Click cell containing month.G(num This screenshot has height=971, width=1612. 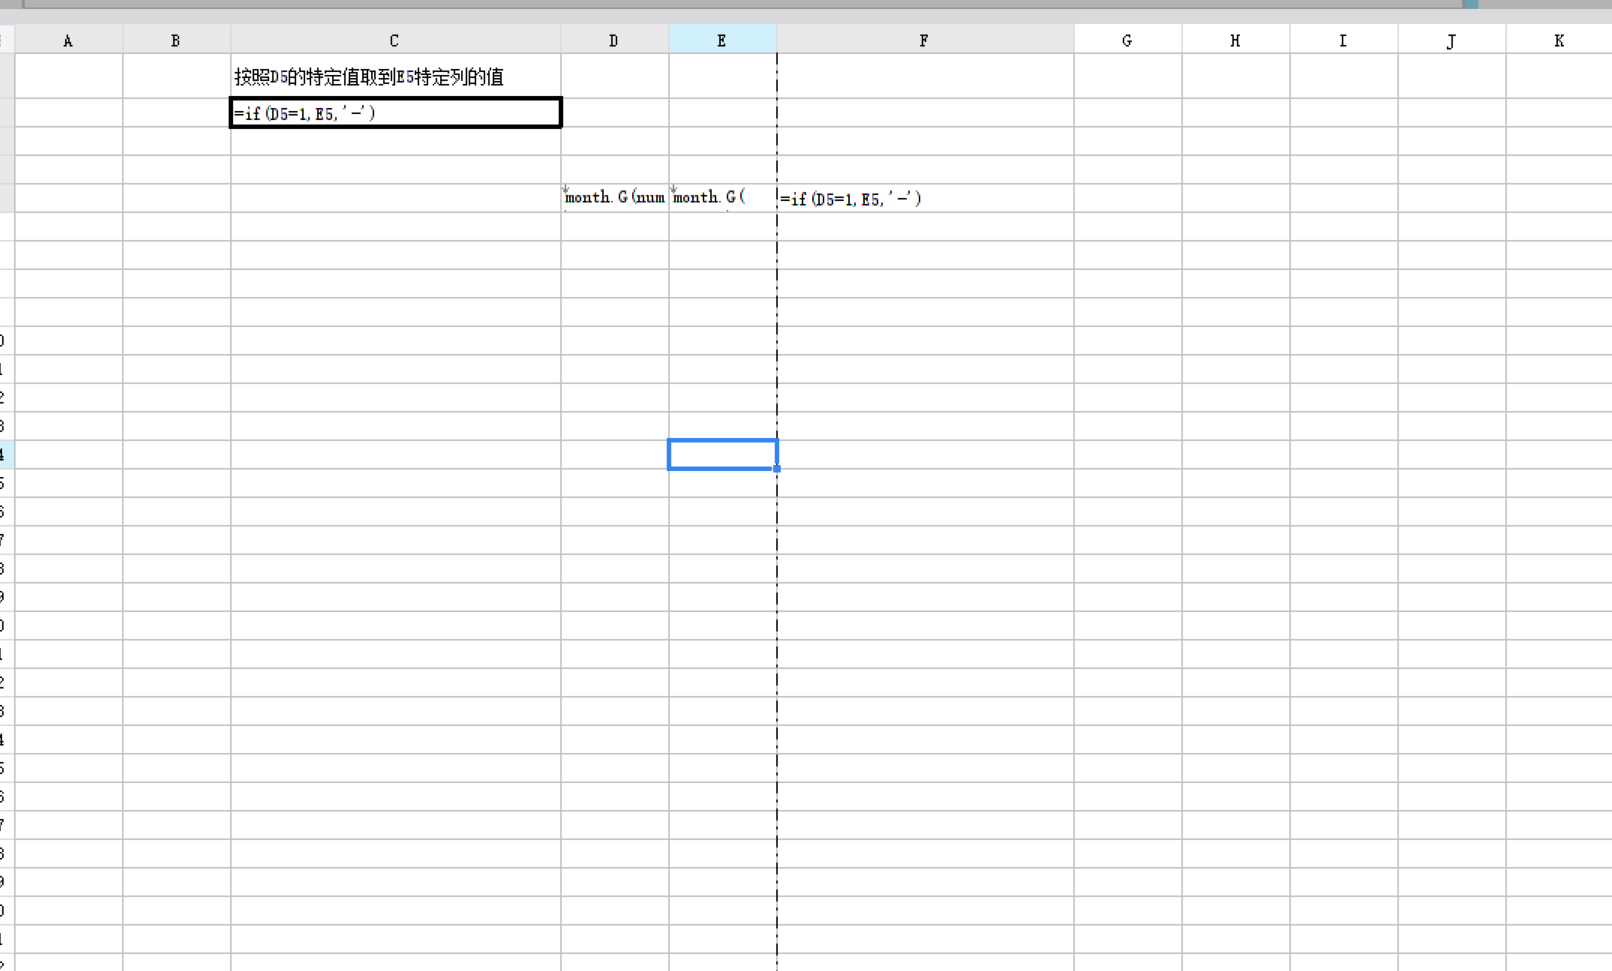[614, 198]
